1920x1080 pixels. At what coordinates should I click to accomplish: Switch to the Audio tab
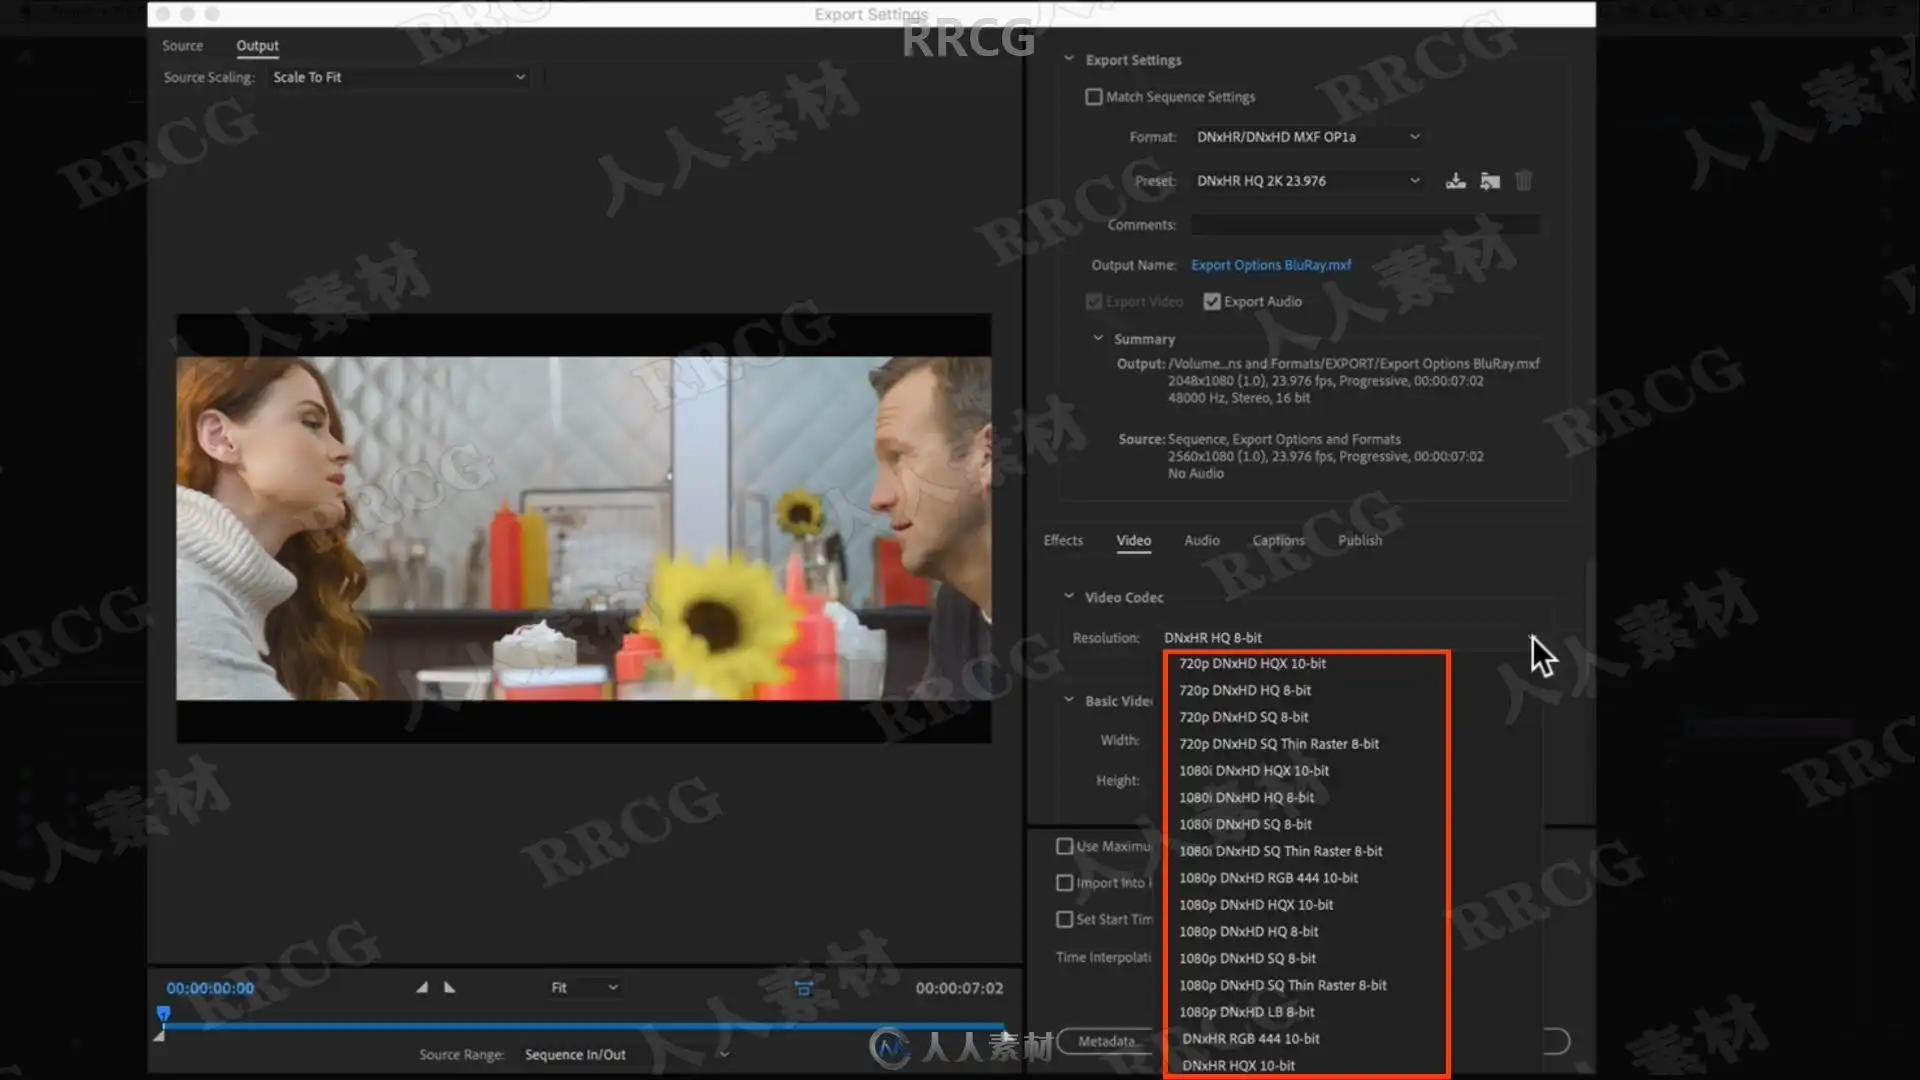(1201, 541)
